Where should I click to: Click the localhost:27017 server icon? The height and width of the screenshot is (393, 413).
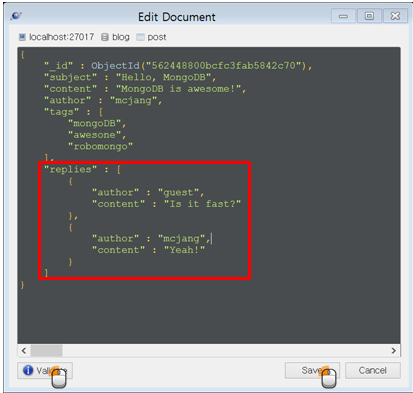(22, 37)
